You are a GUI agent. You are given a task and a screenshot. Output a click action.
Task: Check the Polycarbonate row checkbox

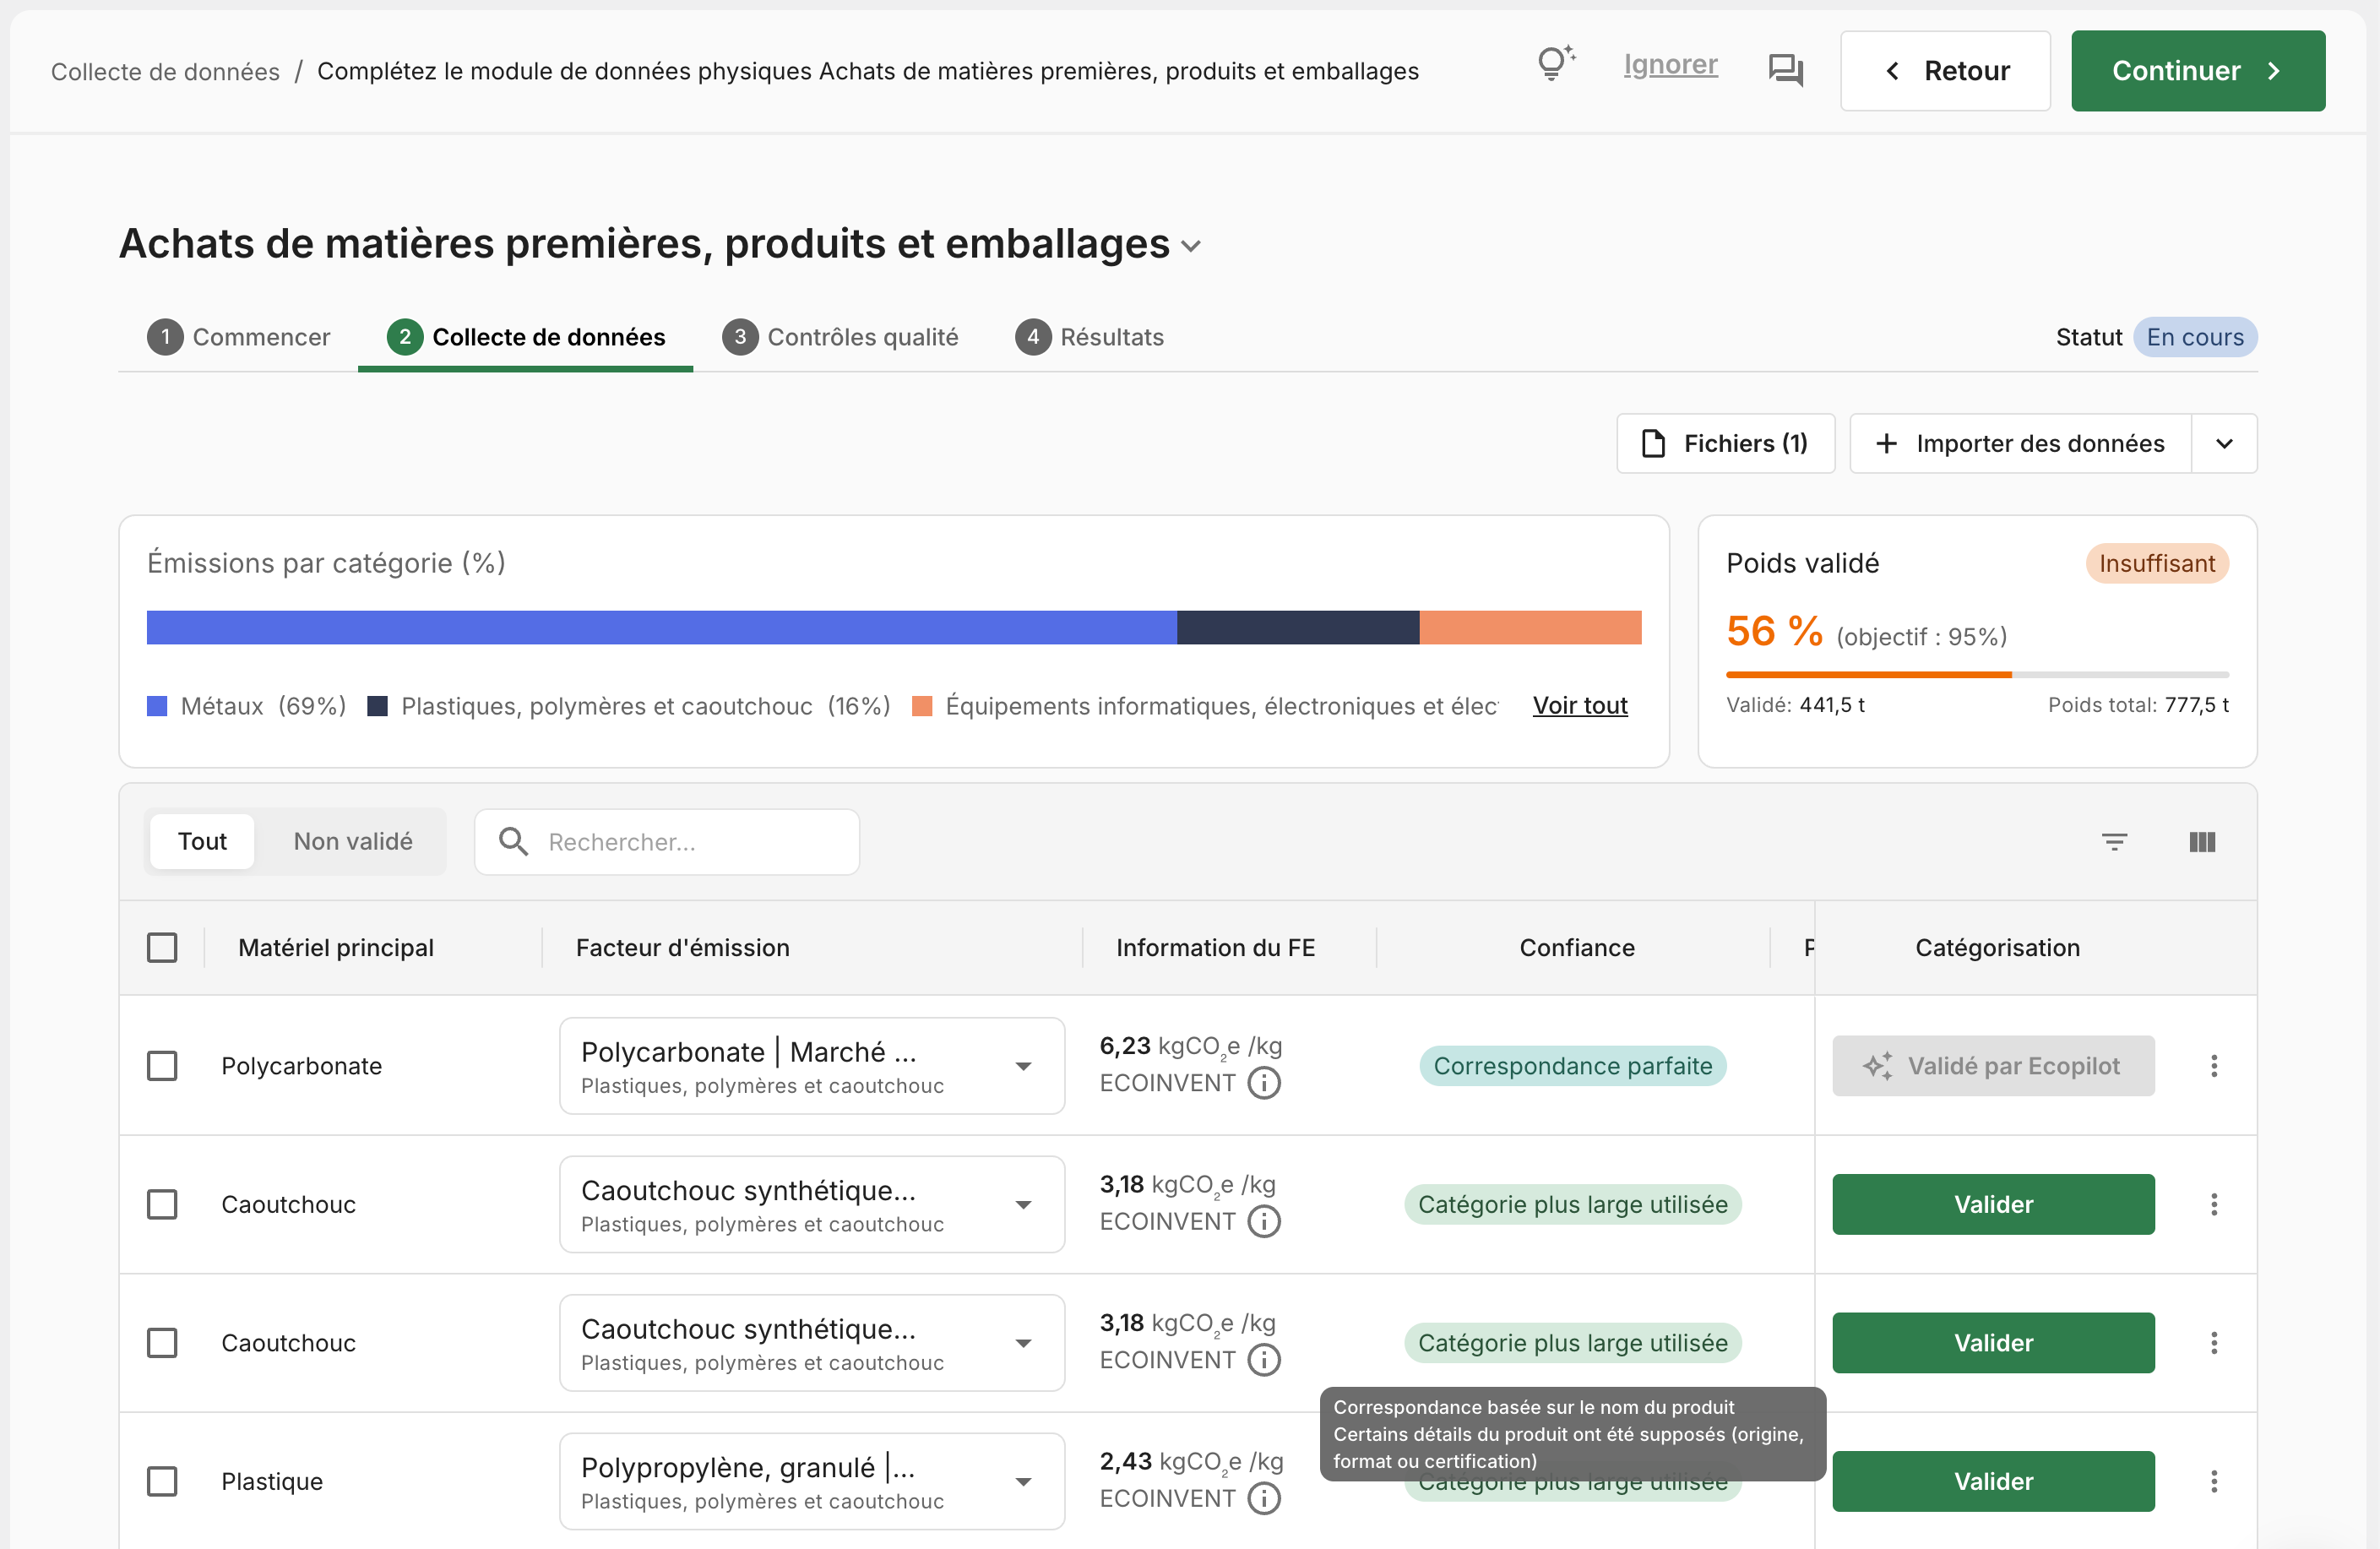pos(162,1066)
